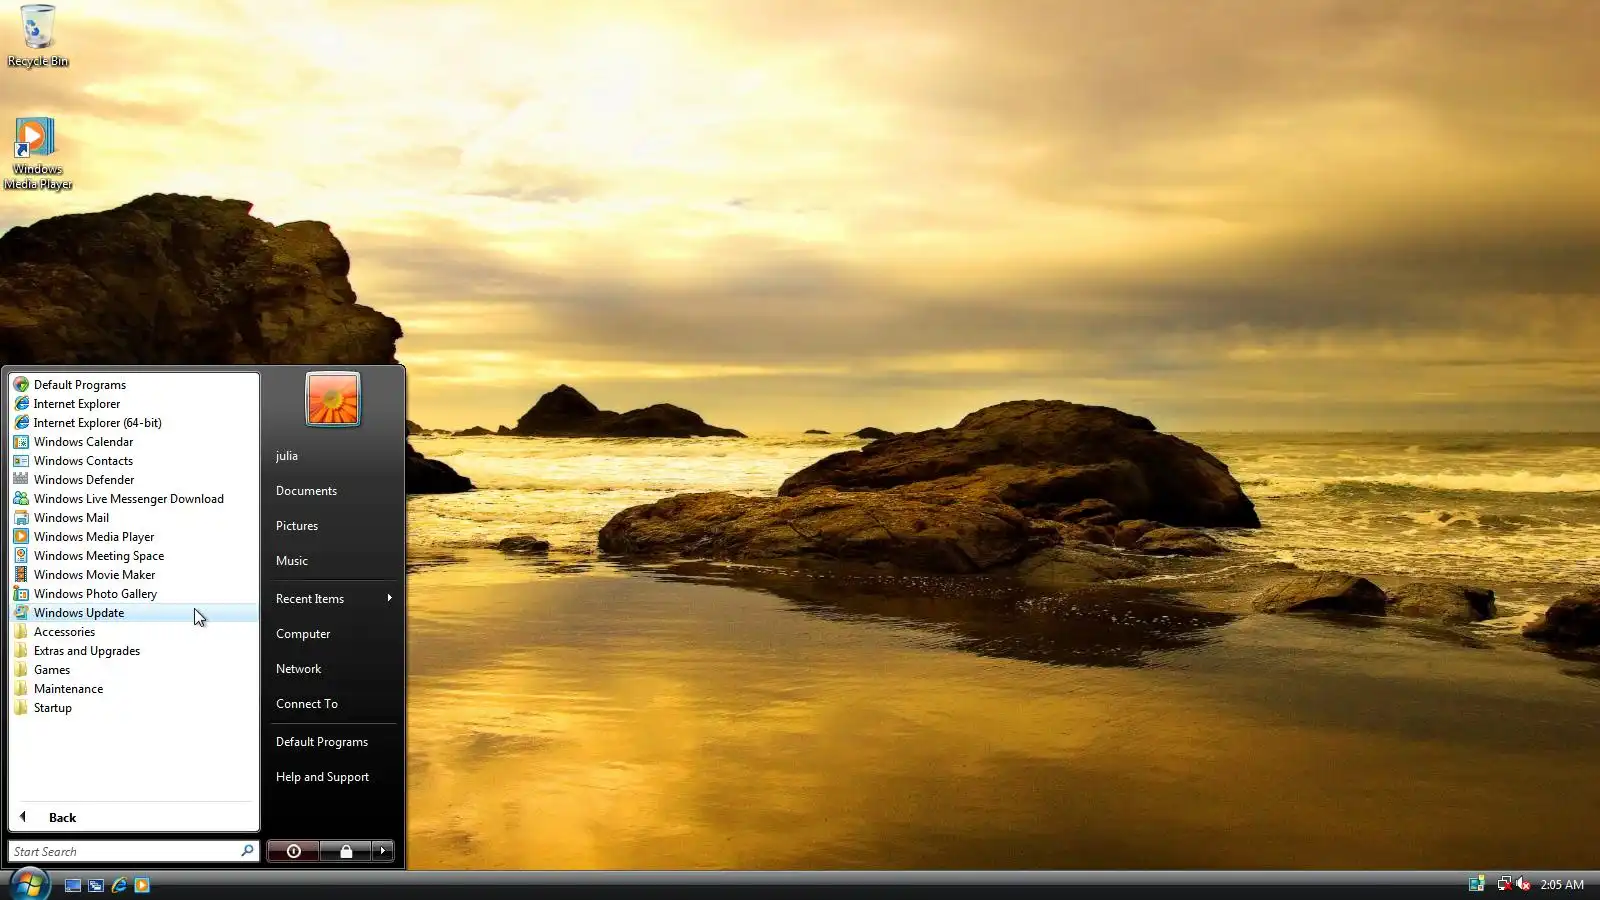Launch Internet Explorer (64-bit)
Image resolution: width=1600 pixels, height=900 pixels.
[x=134, y=423]
